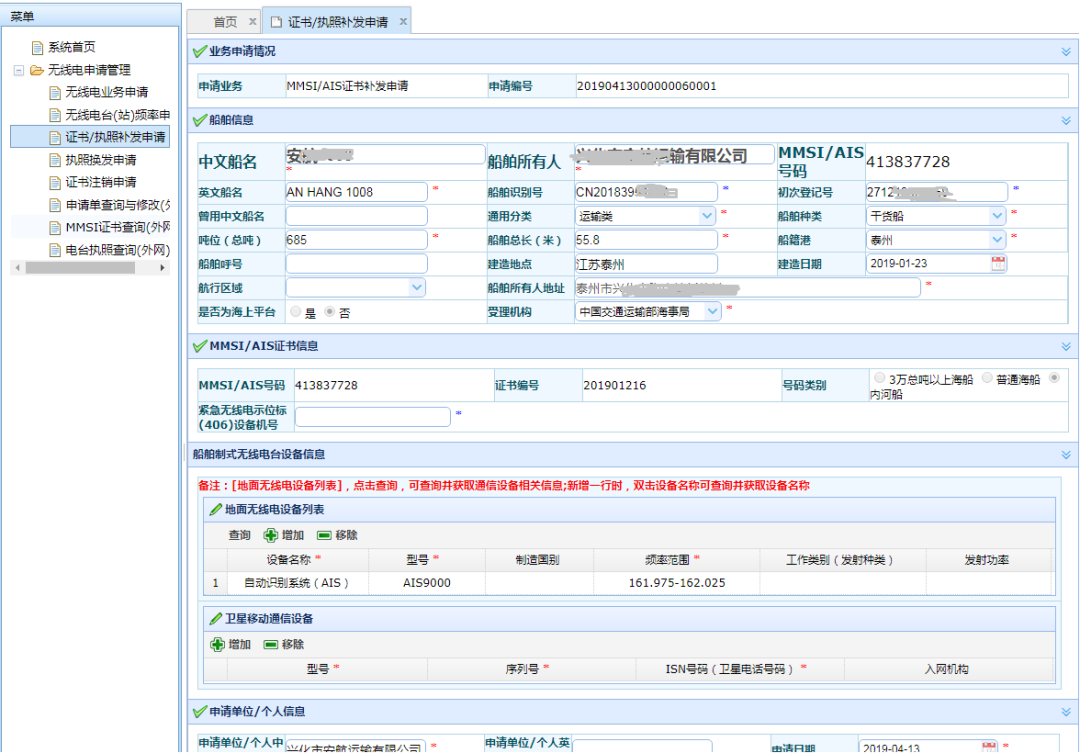Switch to the 证书/执照补发申请 tab
The height and width of the screenshot is (753, 1080).
(338, 22)
